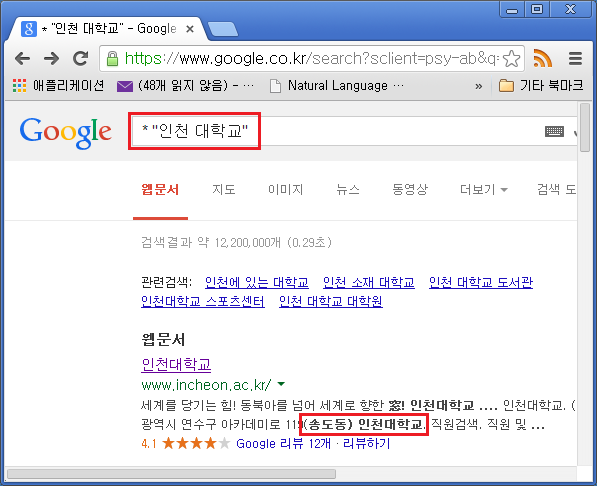Open the RSS feed extension icon

(543, 59)
